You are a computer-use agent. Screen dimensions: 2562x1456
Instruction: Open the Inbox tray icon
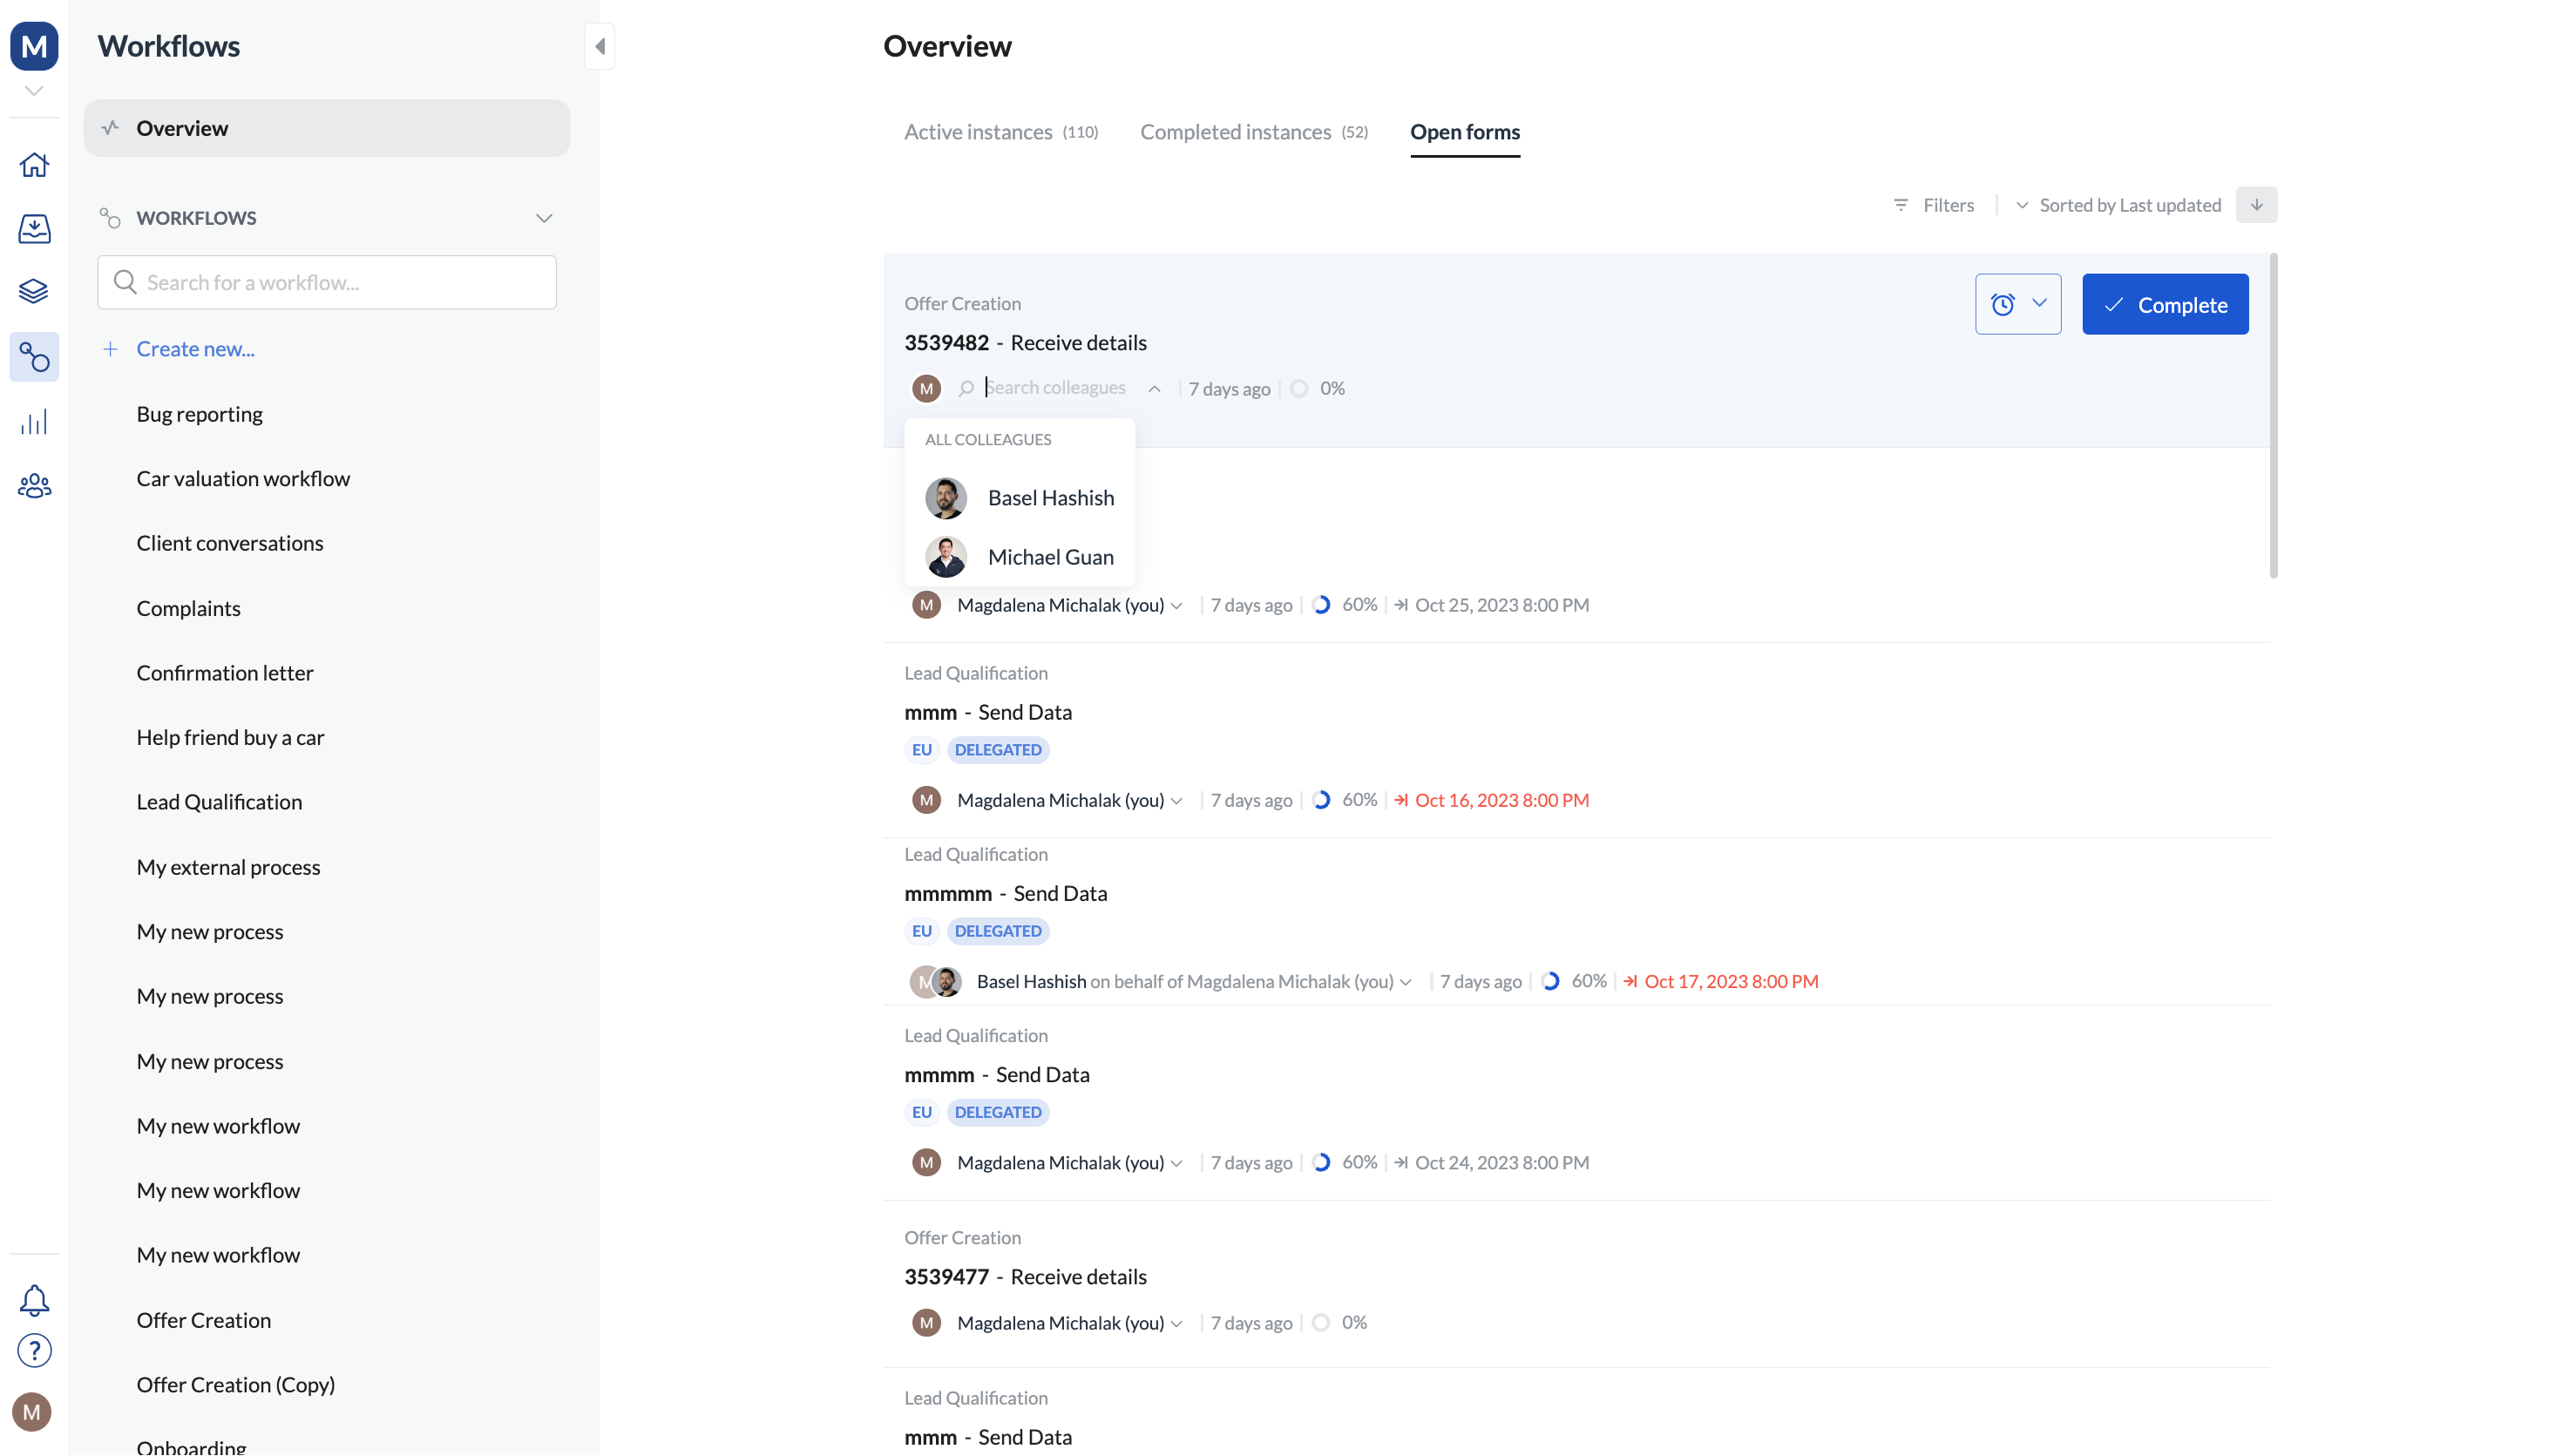[x=34, y=228]
